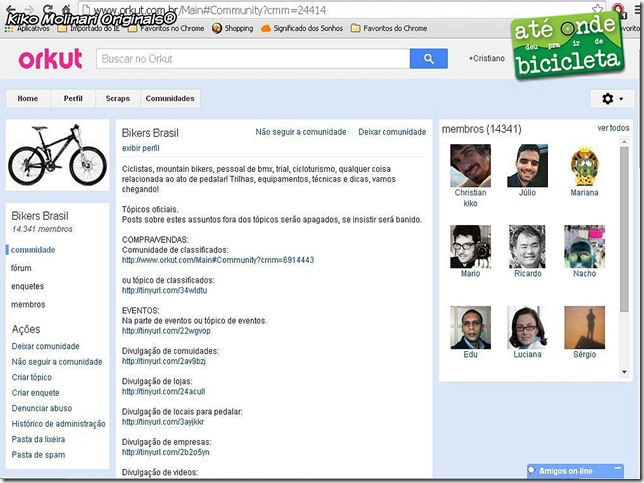
Task: Click the members list scrollbar thumb
Action: pos(624,229)
